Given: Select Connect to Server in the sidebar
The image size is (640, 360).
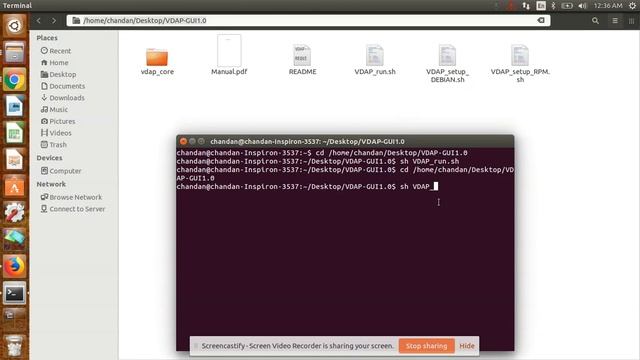Looking at the screenshot, I should tap(73, 209).
